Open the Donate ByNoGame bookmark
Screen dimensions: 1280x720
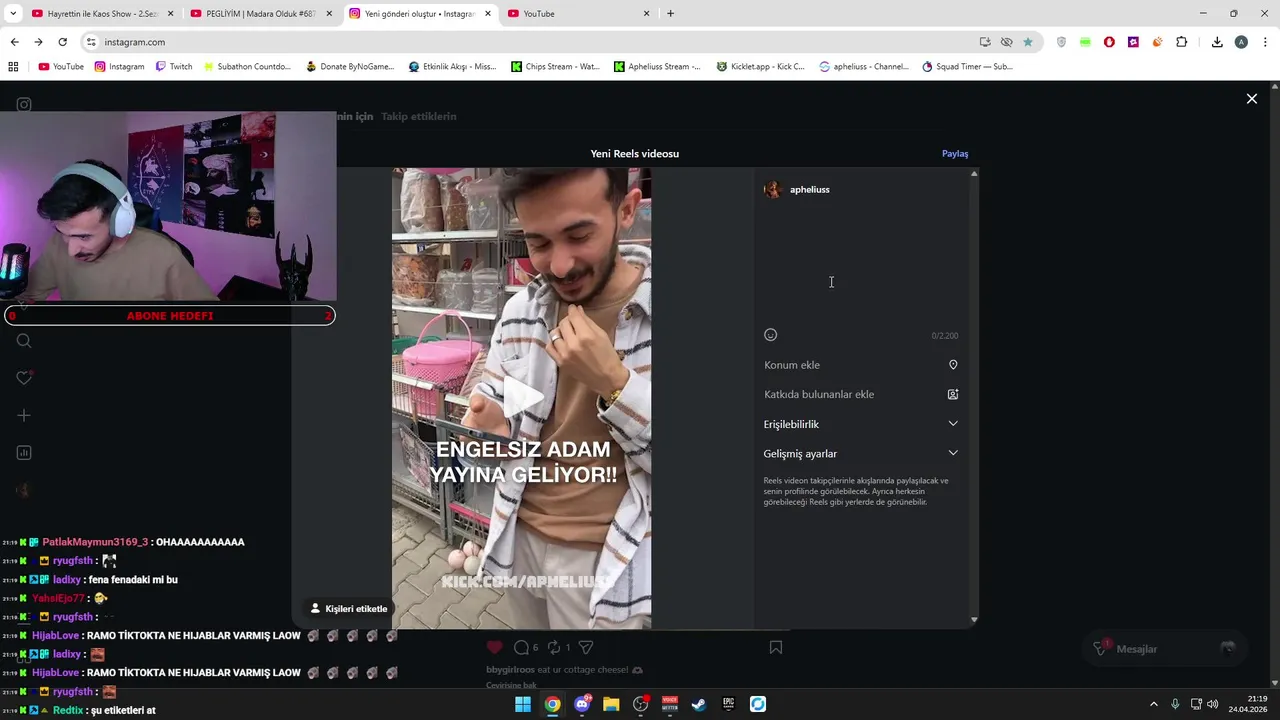click(x=350, y=67)
